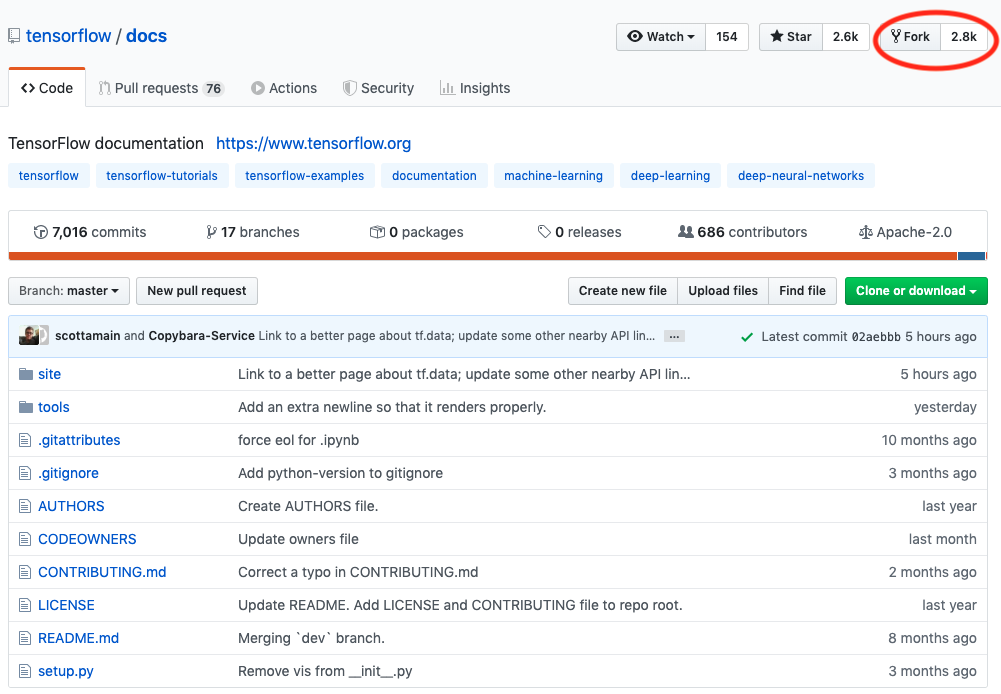Open the setup.py file

[x=66, y=672]
